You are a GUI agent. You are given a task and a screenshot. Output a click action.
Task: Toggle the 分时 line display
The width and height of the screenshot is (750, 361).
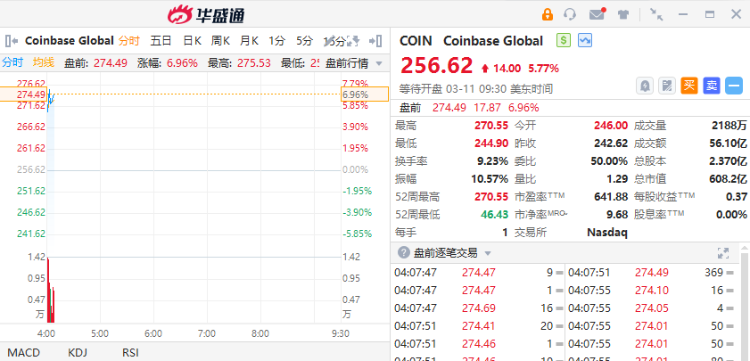click(12, 62)
